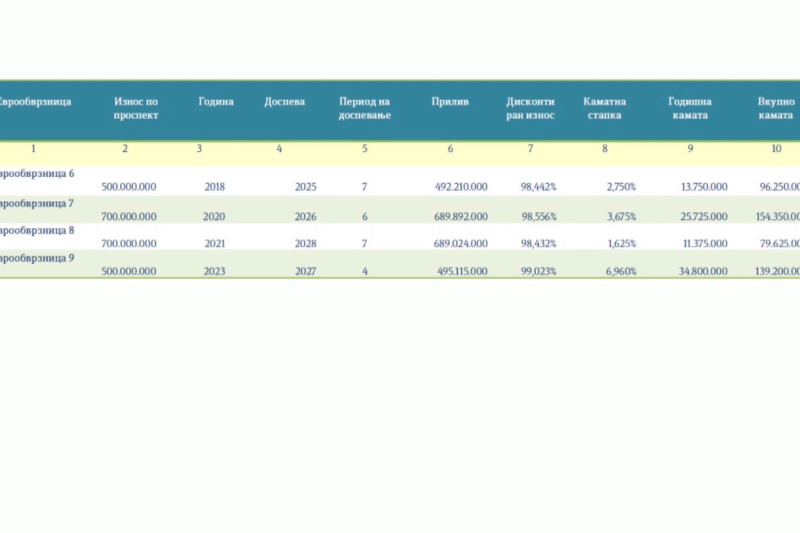Click maturity period 6 in Еврообврзница 7 row
The width and height of the screenshot is (800, 533).
click(365, 217)
